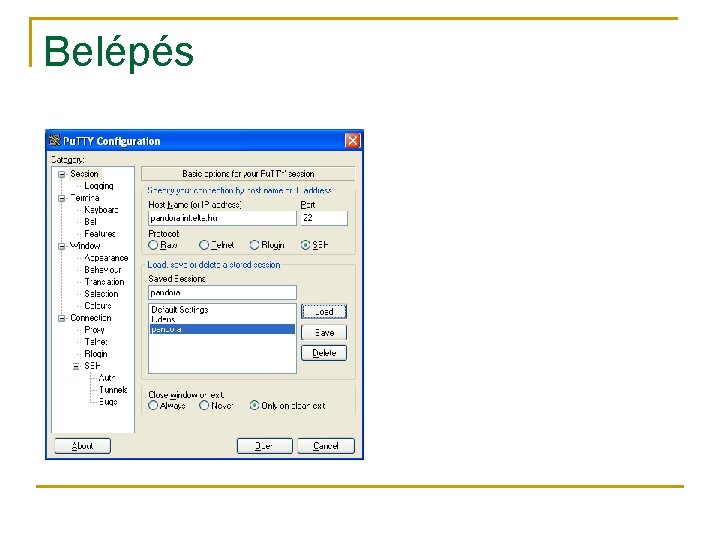Click the Port field showing 22
This screenshot has width=720, height=540.
(x=324, y=218)
